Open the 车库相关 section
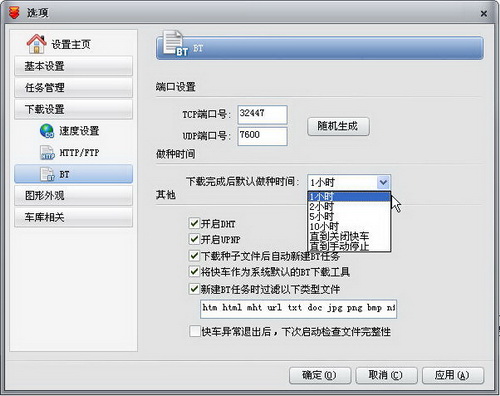 tap(73, 217)
